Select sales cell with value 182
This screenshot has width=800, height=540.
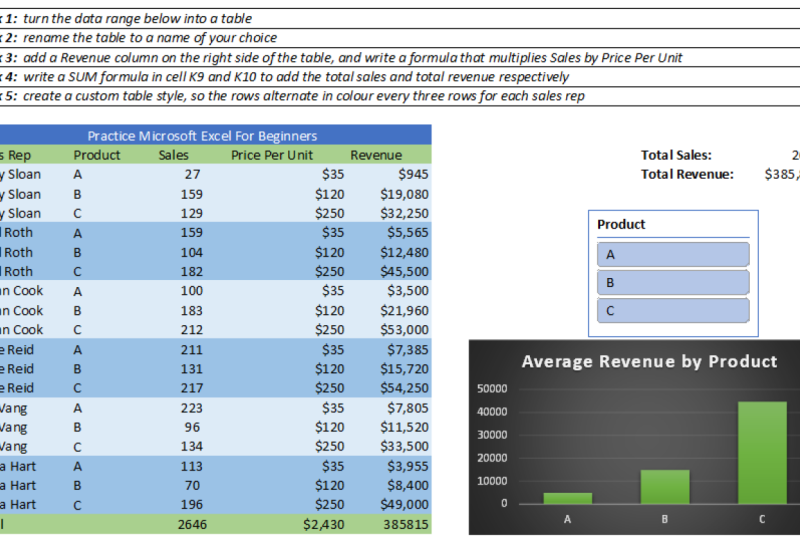click(192, 272)
